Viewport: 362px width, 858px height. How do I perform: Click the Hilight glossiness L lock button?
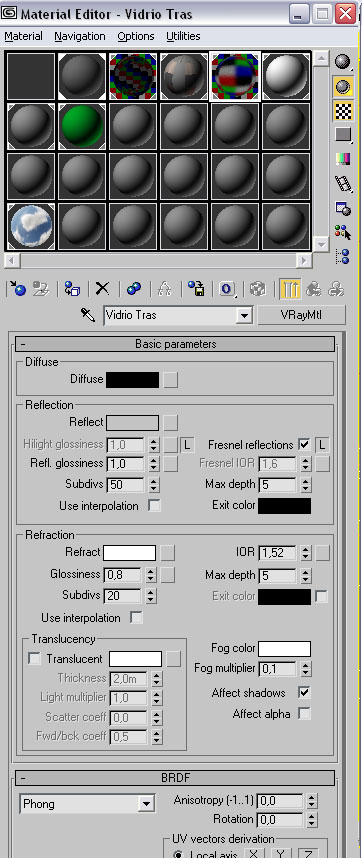coord(187,445)
